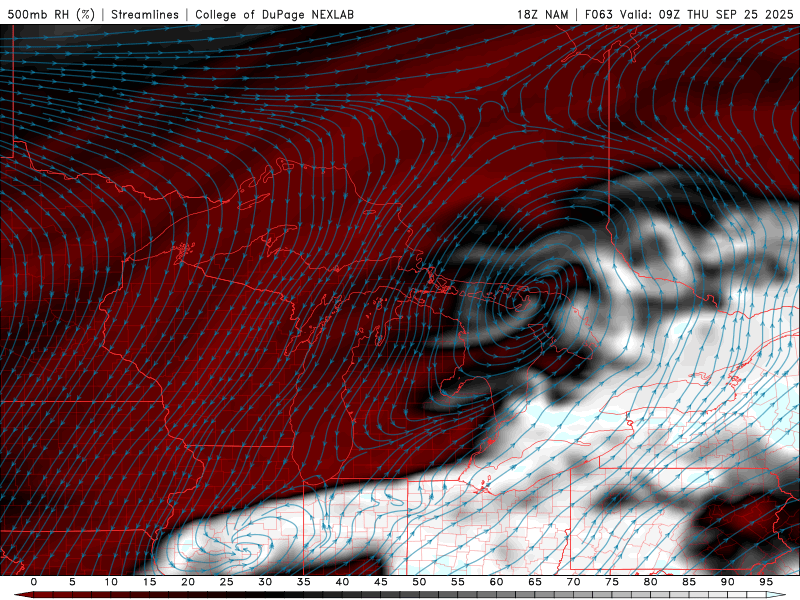Viewport: 800px width, 600px height.
Task: Select the "5" tick label on scale
Action: coord(72,582)
